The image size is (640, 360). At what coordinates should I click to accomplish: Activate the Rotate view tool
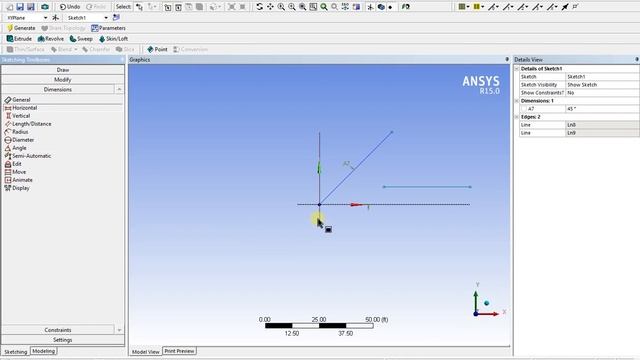tap(260, 7)
